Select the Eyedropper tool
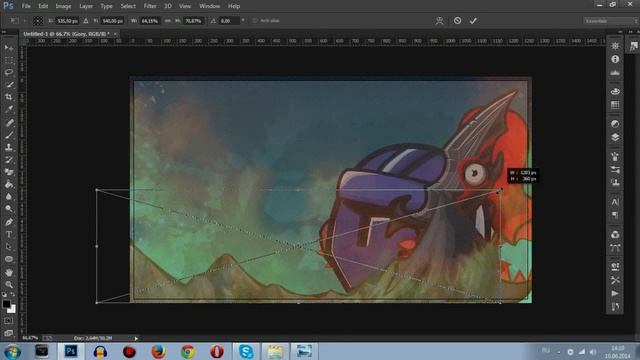 click(9, 109)
